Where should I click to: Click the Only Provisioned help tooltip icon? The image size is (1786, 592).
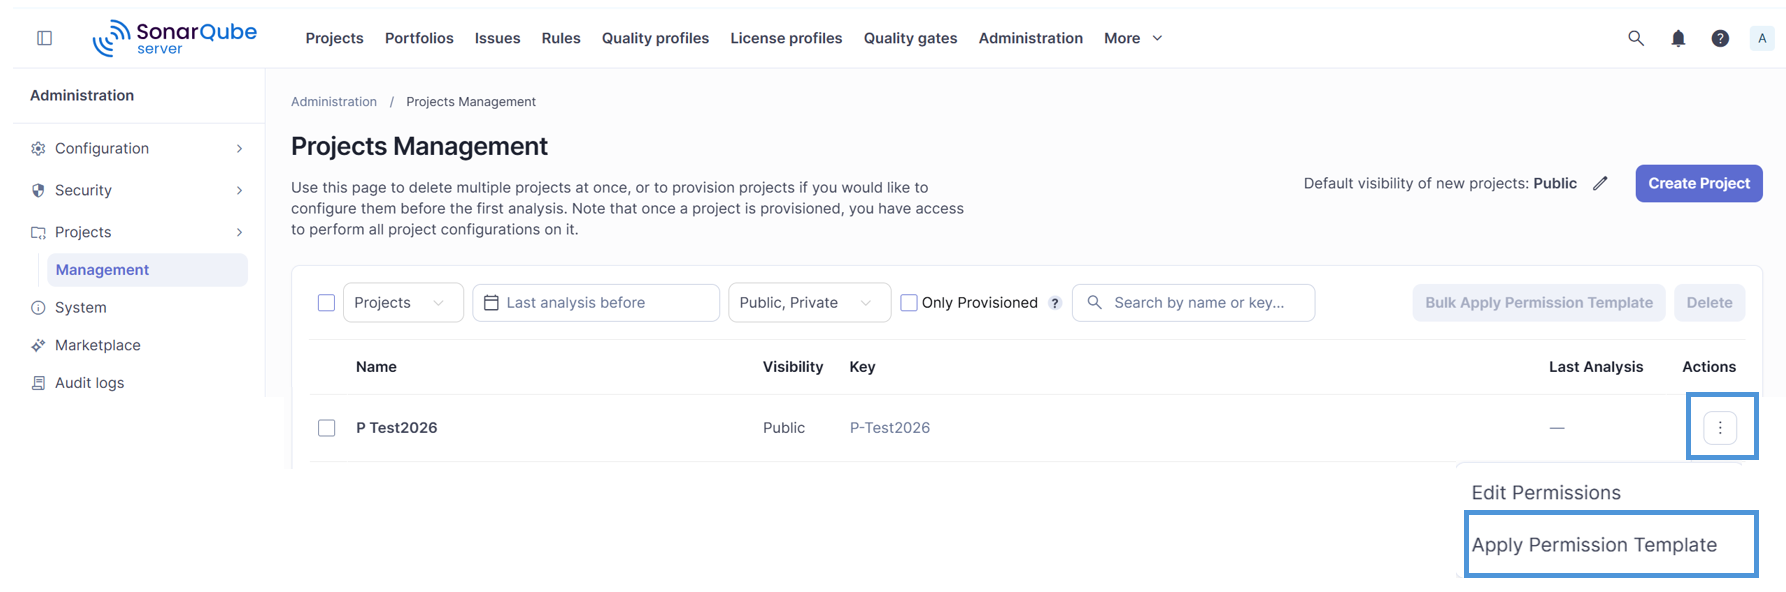[1055, 303]
